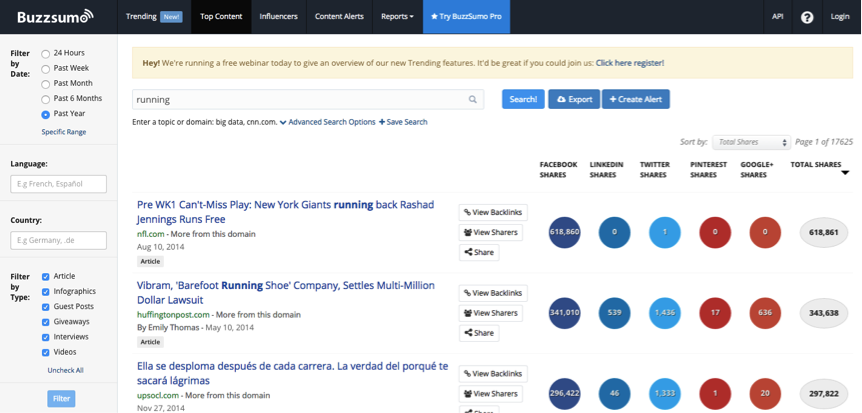Open the Content Alerts tab

[339, 16]
